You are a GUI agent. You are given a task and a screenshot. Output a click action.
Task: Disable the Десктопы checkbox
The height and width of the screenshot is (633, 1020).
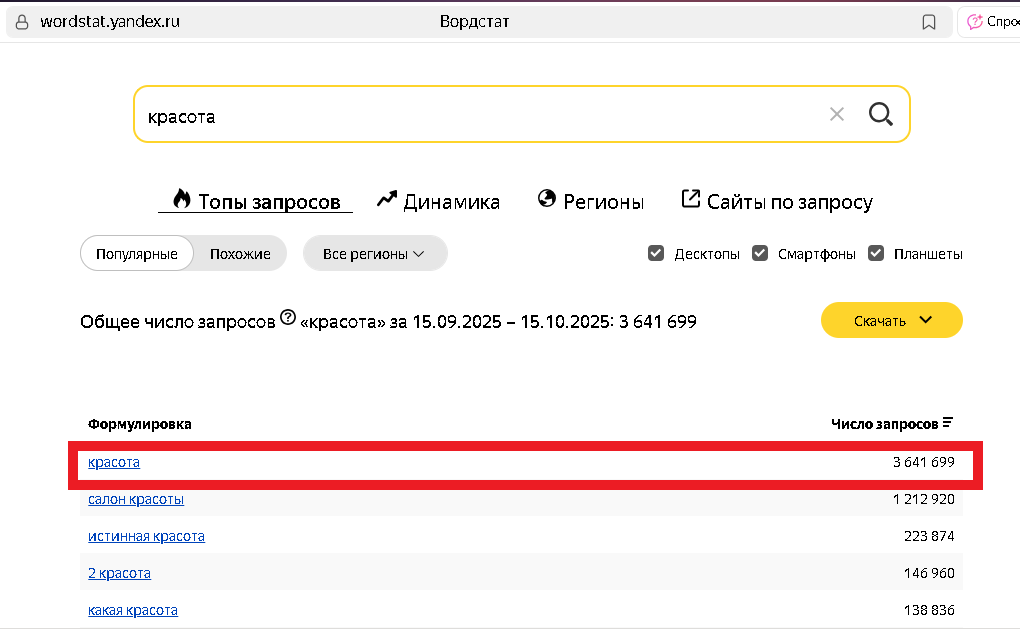[x=656, y=253]
